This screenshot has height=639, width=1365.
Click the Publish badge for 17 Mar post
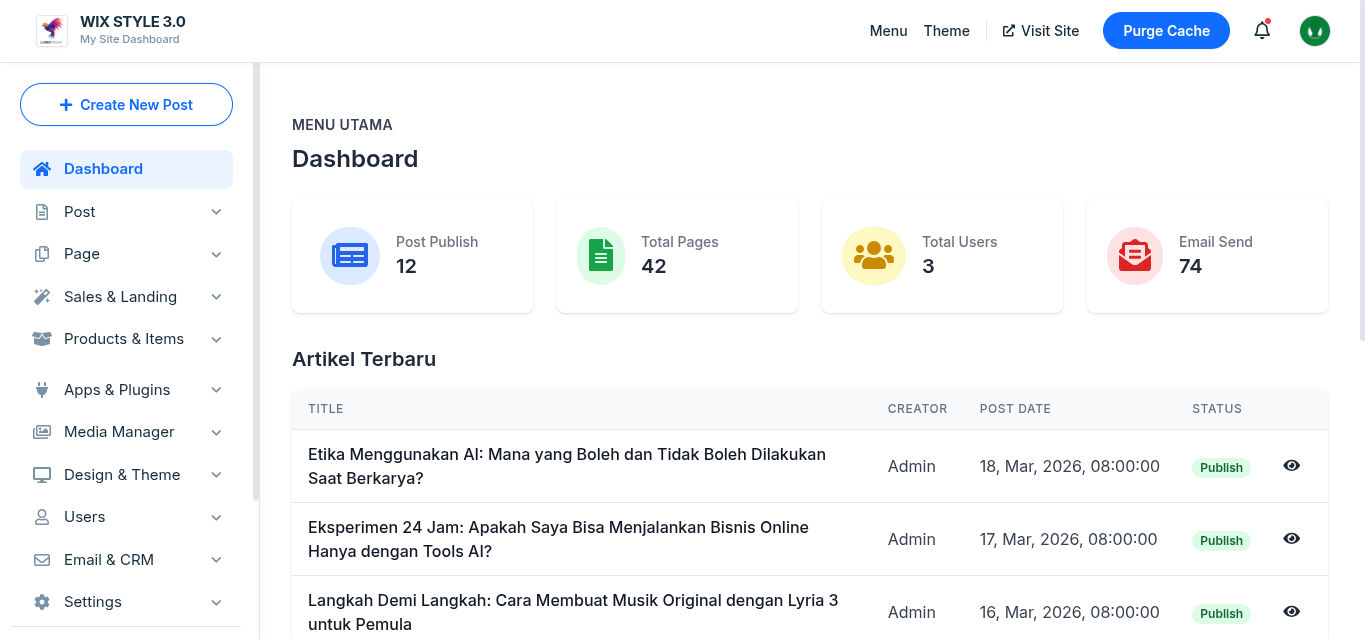pyautogui.click(x=1221, y=540)
